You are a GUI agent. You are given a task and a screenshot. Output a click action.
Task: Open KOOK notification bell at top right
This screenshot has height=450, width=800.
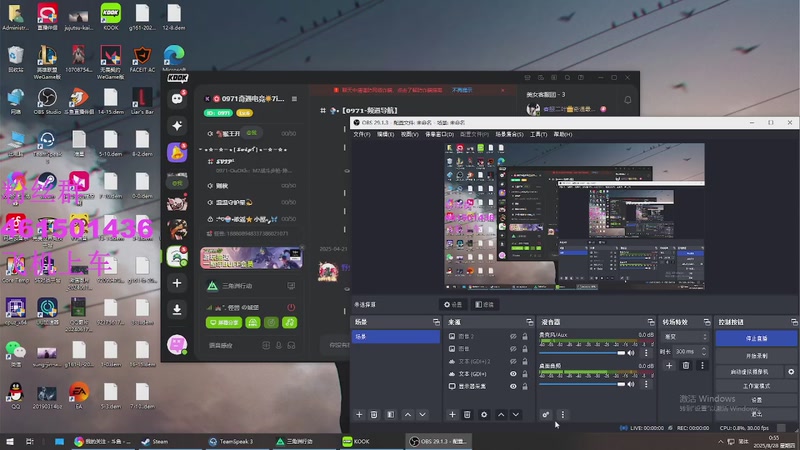628,100
